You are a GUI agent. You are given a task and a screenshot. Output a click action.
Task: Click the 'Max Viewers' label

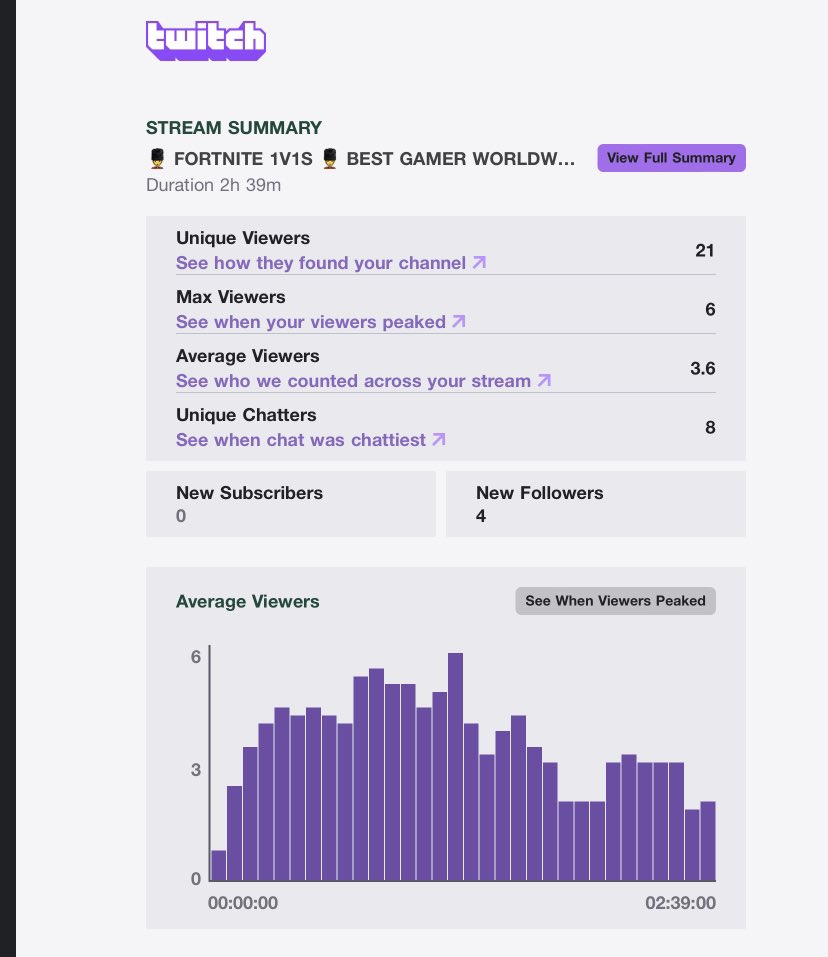point(231,297)
